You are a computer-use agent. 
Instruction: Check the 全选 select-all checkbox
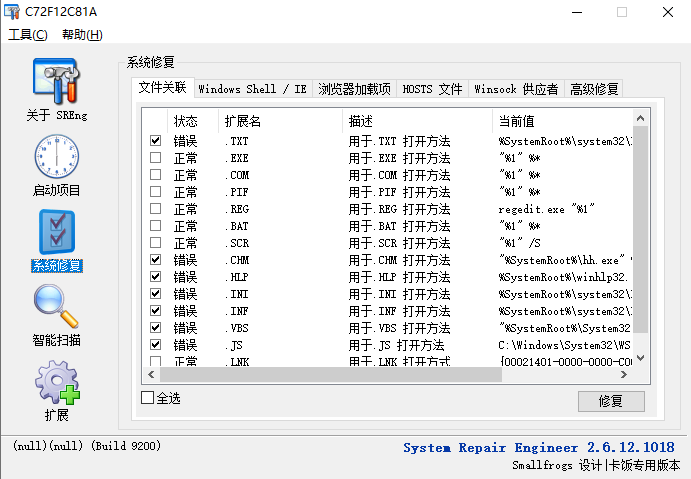click(x=148, y=398)
